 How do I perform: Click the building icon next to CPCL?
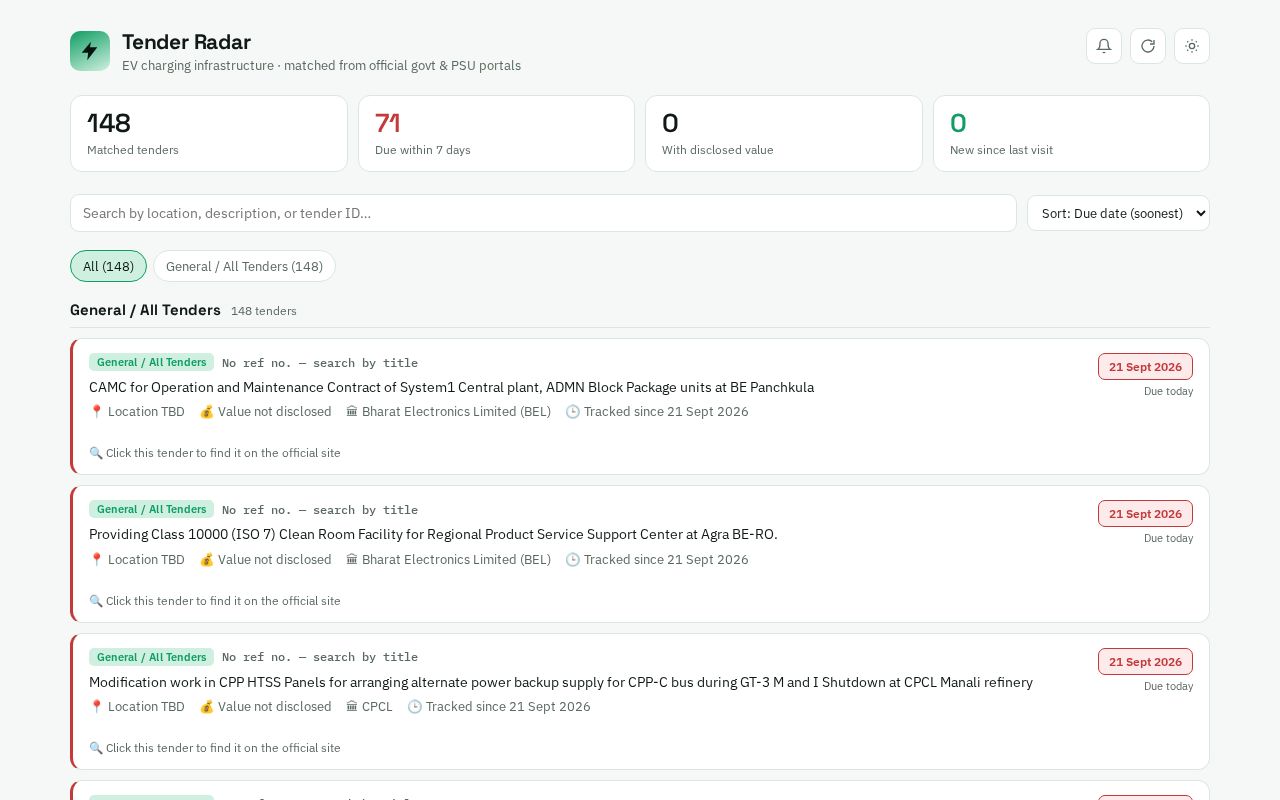click(352, 707)
